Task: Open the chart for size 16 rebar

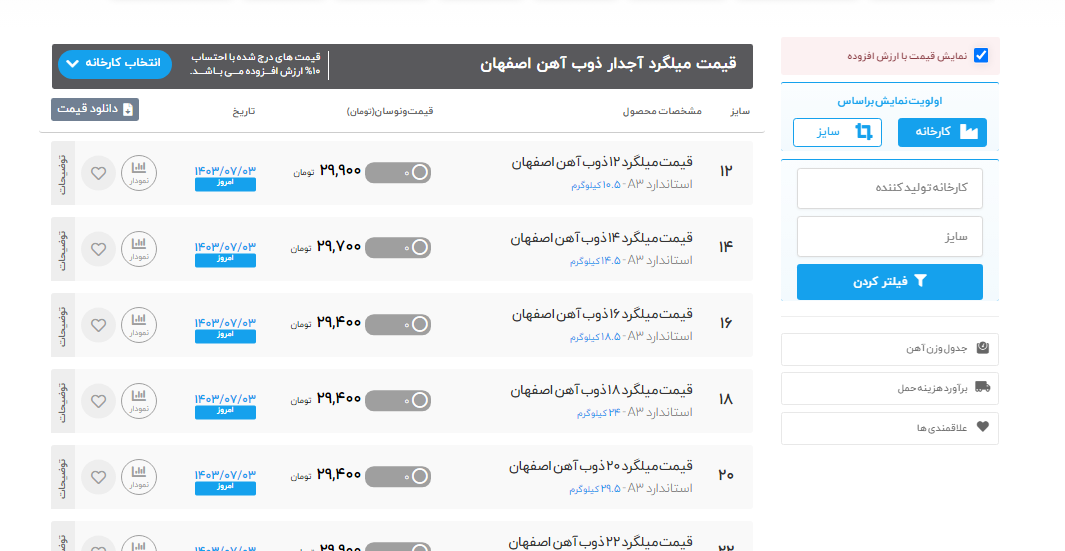Action: click(139, 325)
